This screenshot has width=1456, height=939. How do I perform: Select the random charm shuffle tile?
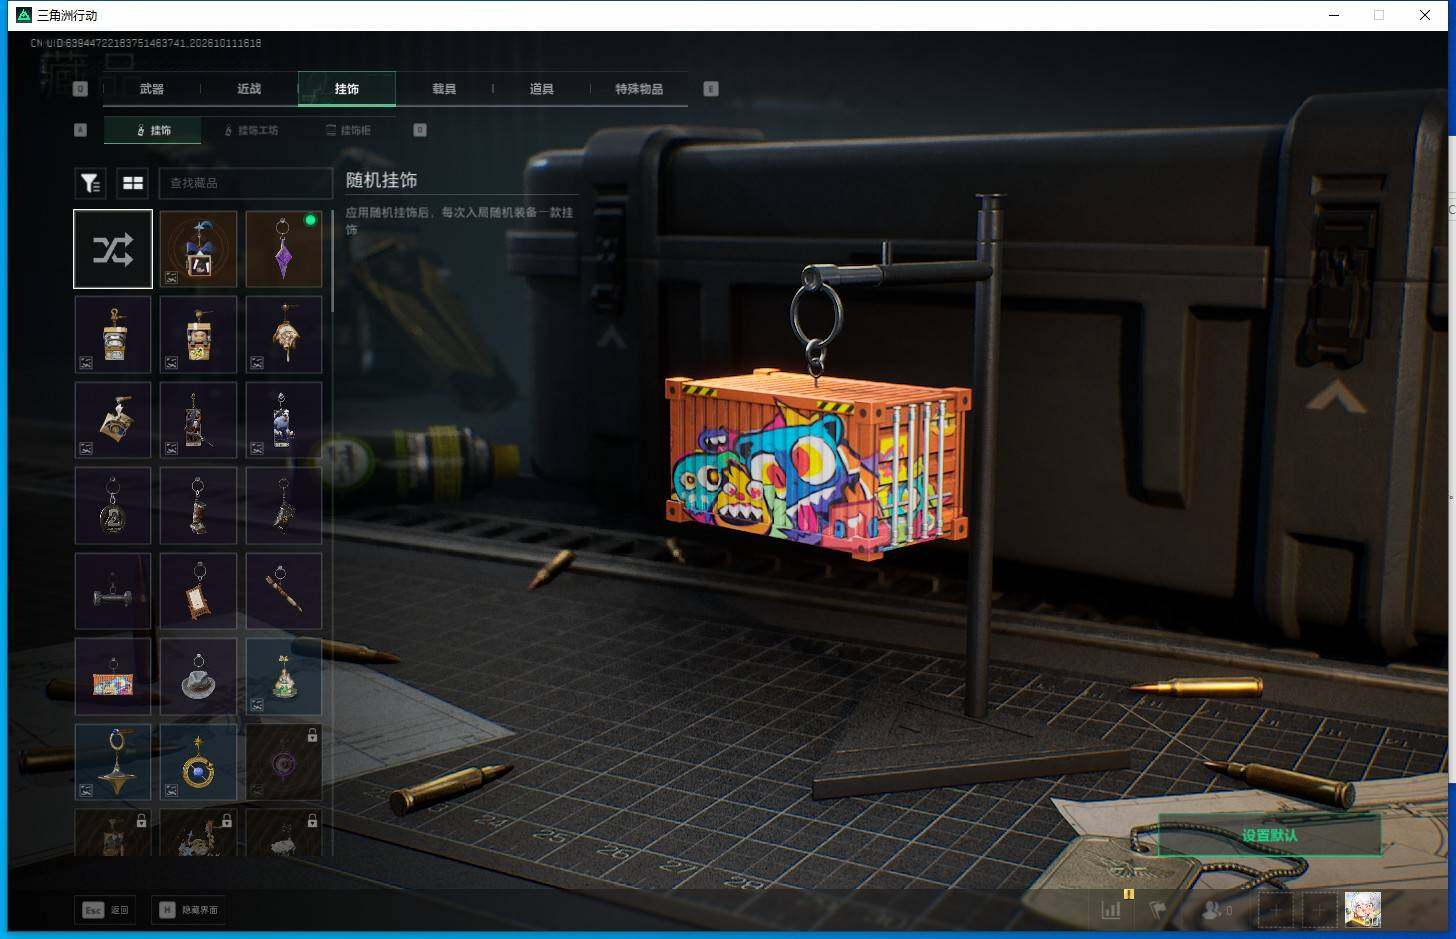point(113,249)
